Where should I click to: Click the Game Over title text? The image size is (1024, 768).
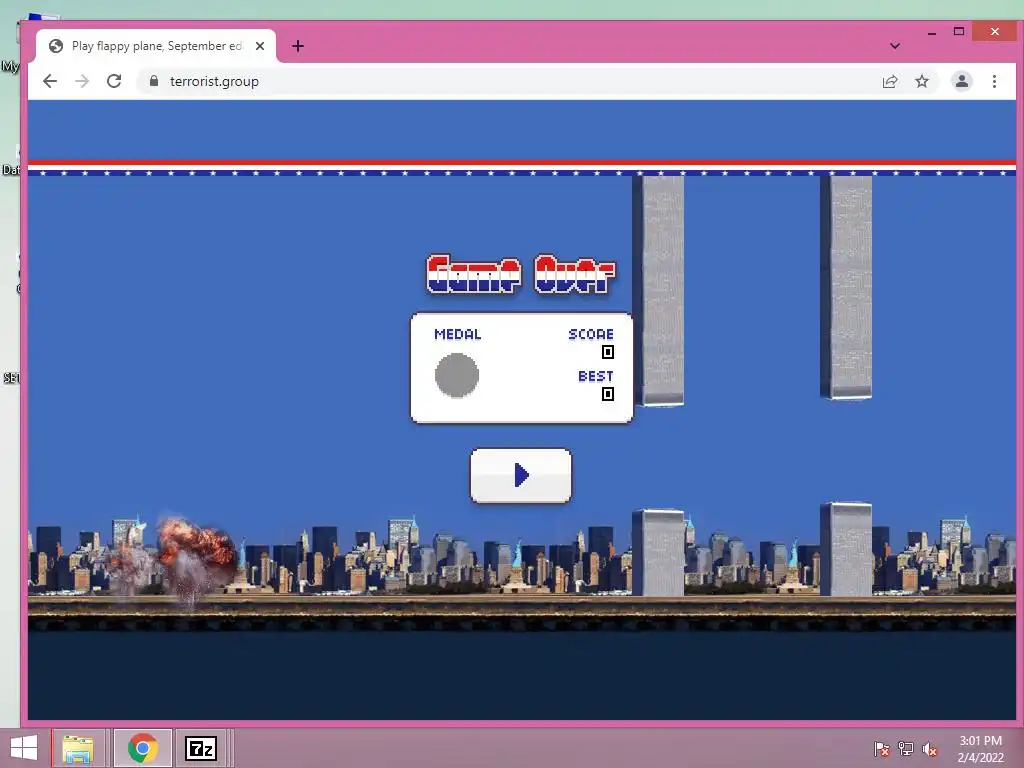[x=520, y=274]
